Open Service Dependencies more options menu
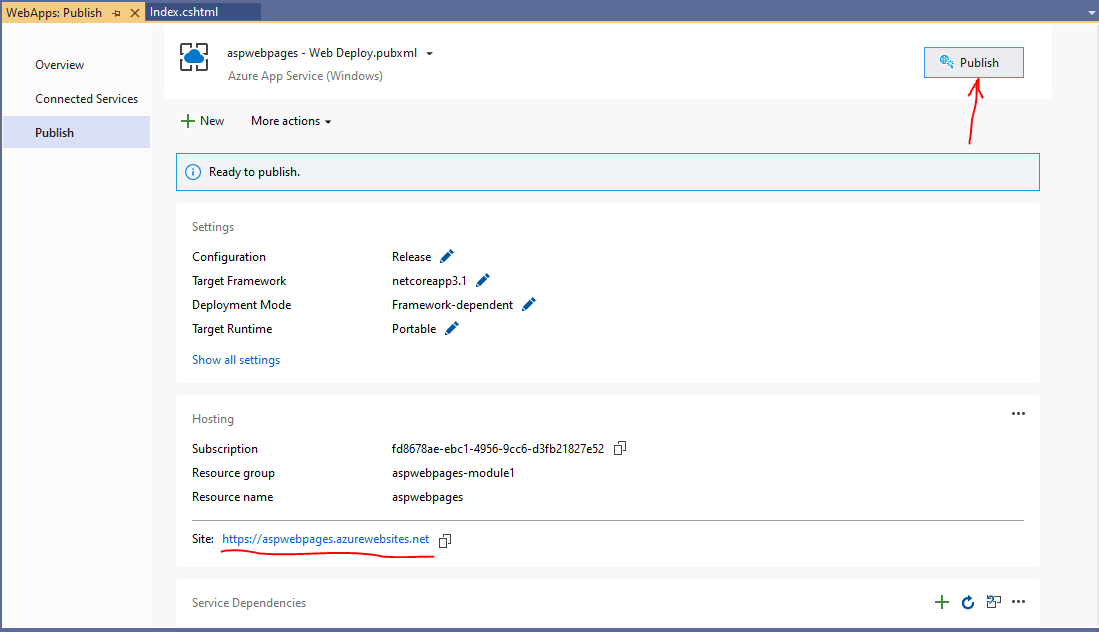This screenshot has width=1099, height=632. tap(1018, 602)
